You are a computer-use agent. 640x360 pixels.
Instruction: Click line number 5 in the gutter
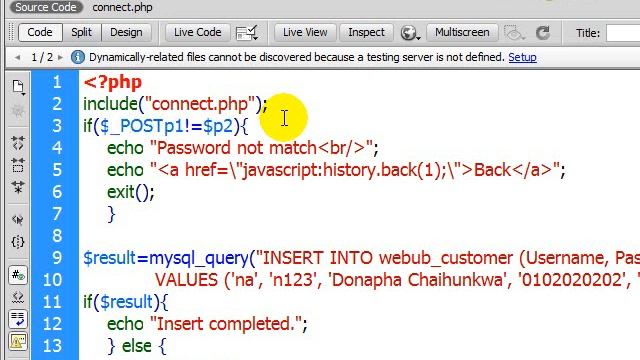point(57,170)
